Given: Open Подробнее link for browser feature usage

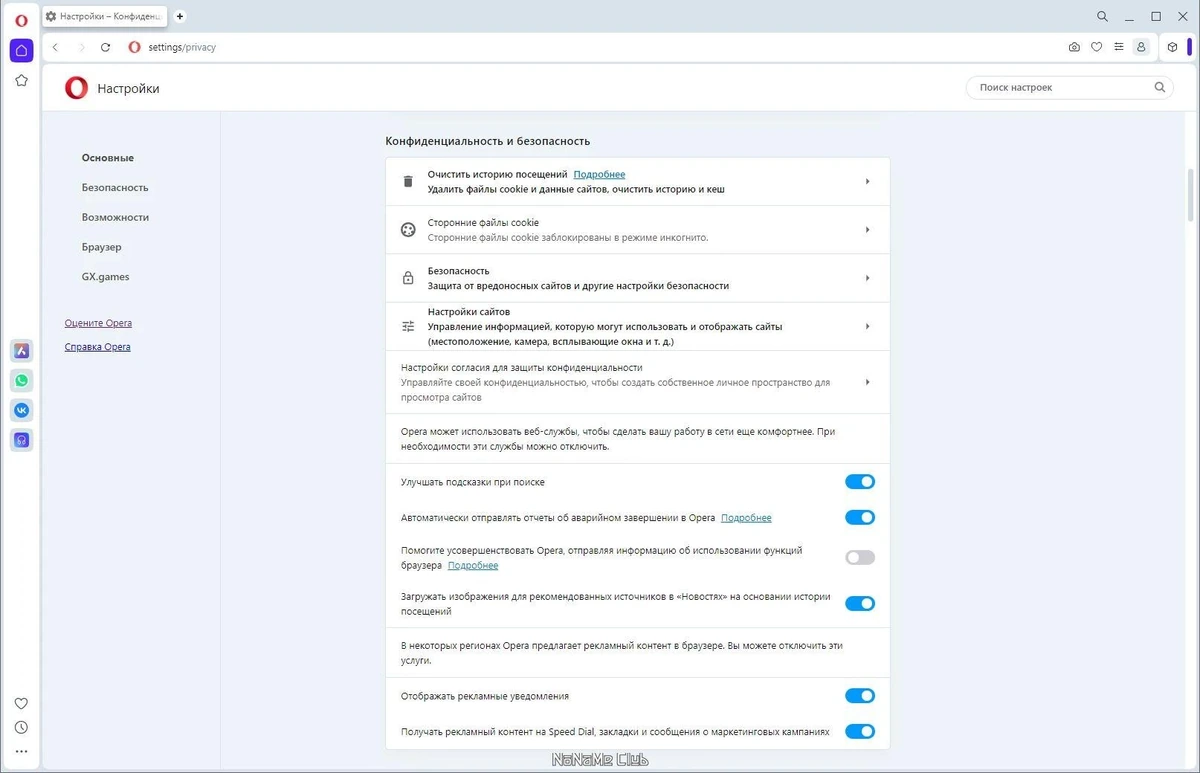Looking at the screenshot, I should coord(473,566).
